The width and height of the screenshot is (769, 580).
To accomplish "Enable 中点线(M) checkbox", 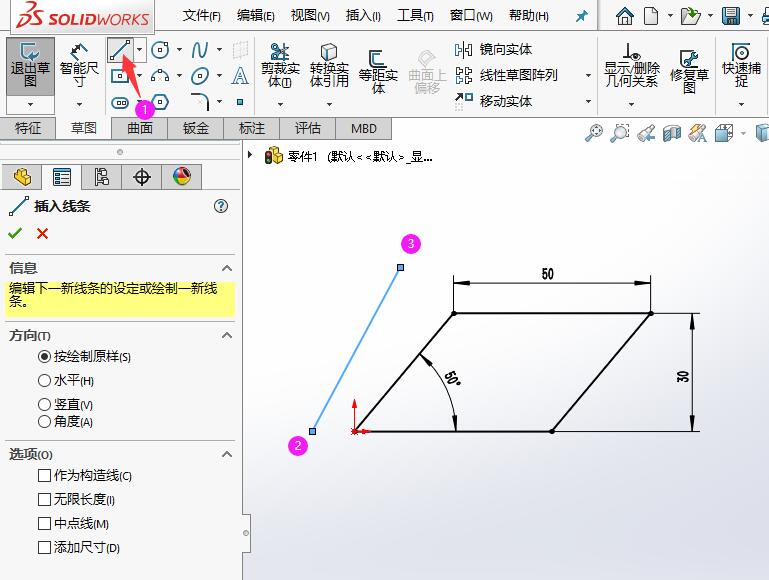I will pyautogui.click(x=74, y=524).
